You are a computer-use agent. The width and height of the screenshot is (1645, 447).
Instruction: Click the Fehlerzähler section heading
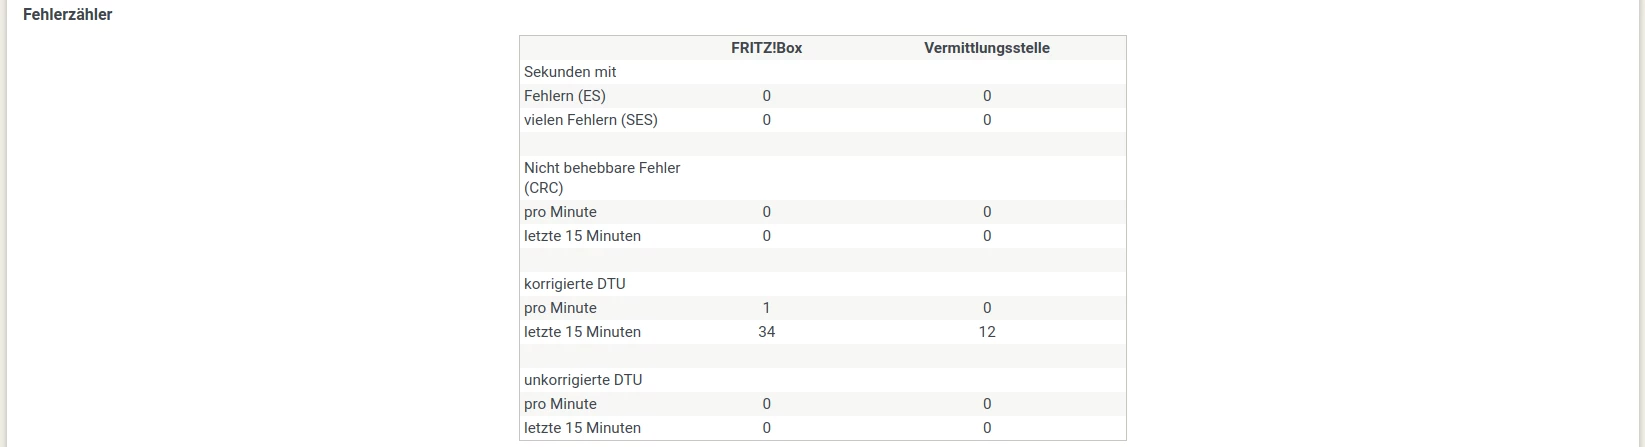point(68,15)
